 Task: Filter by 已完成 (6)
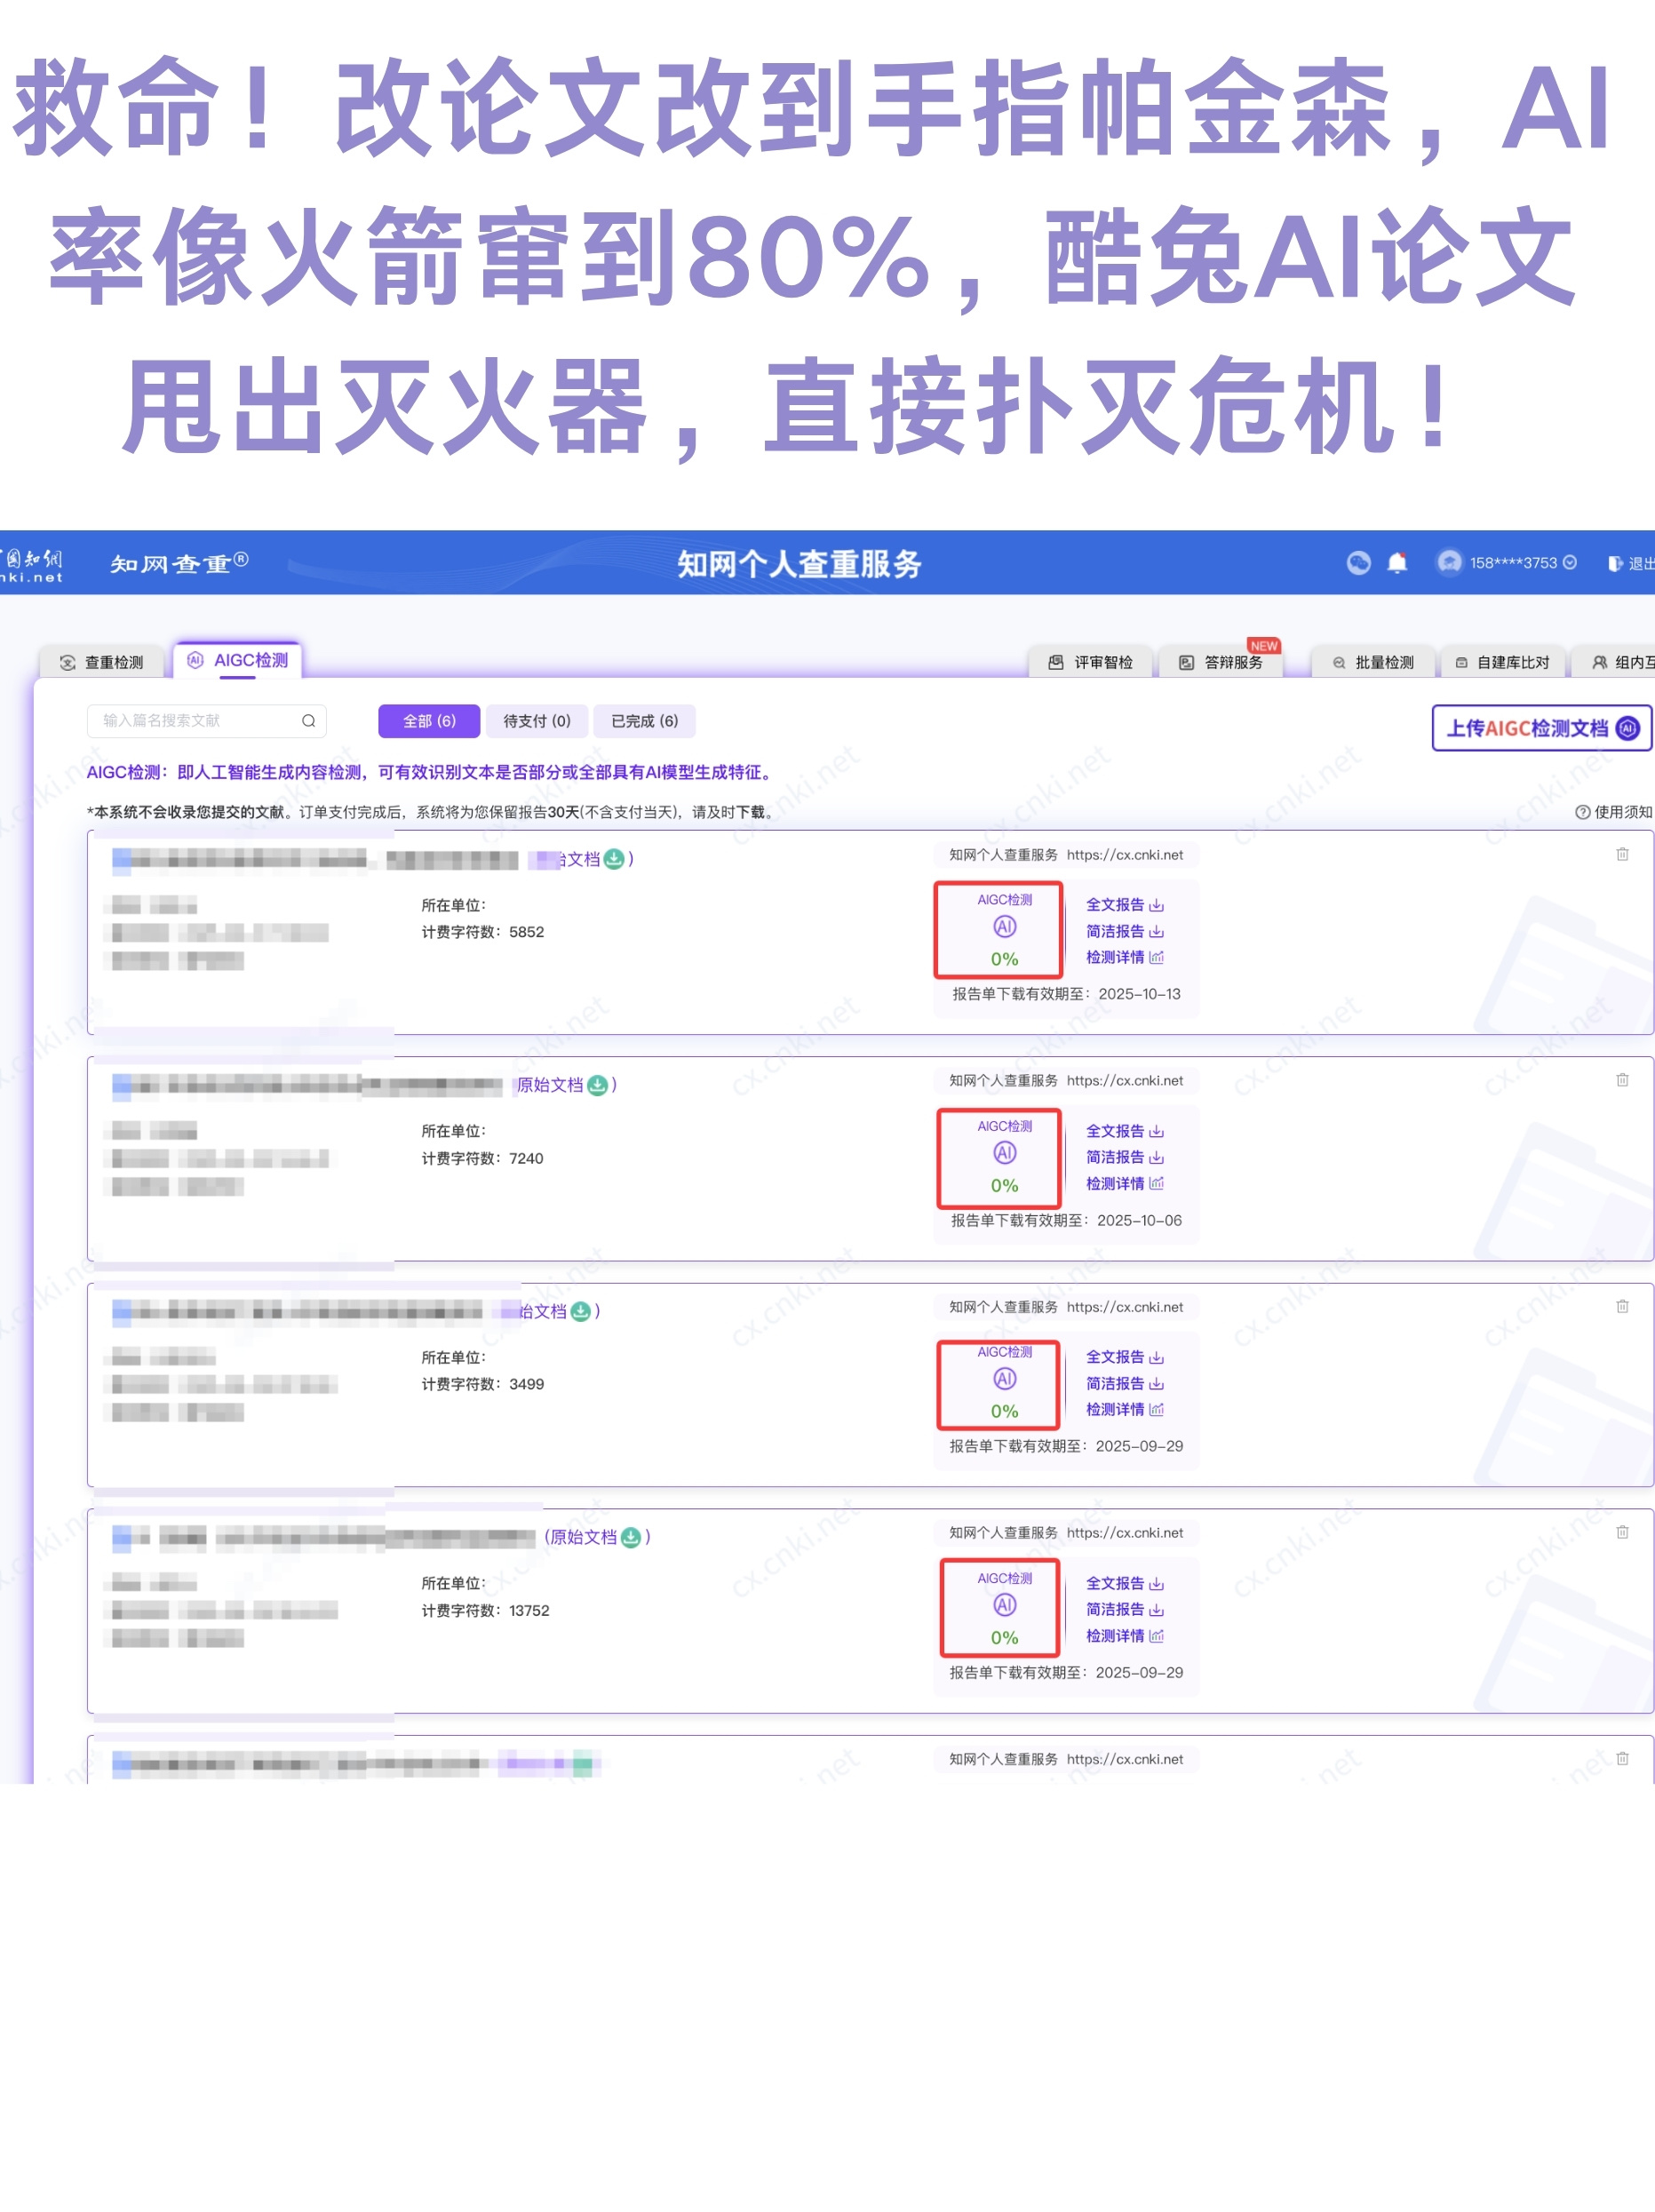coord(645,721)
